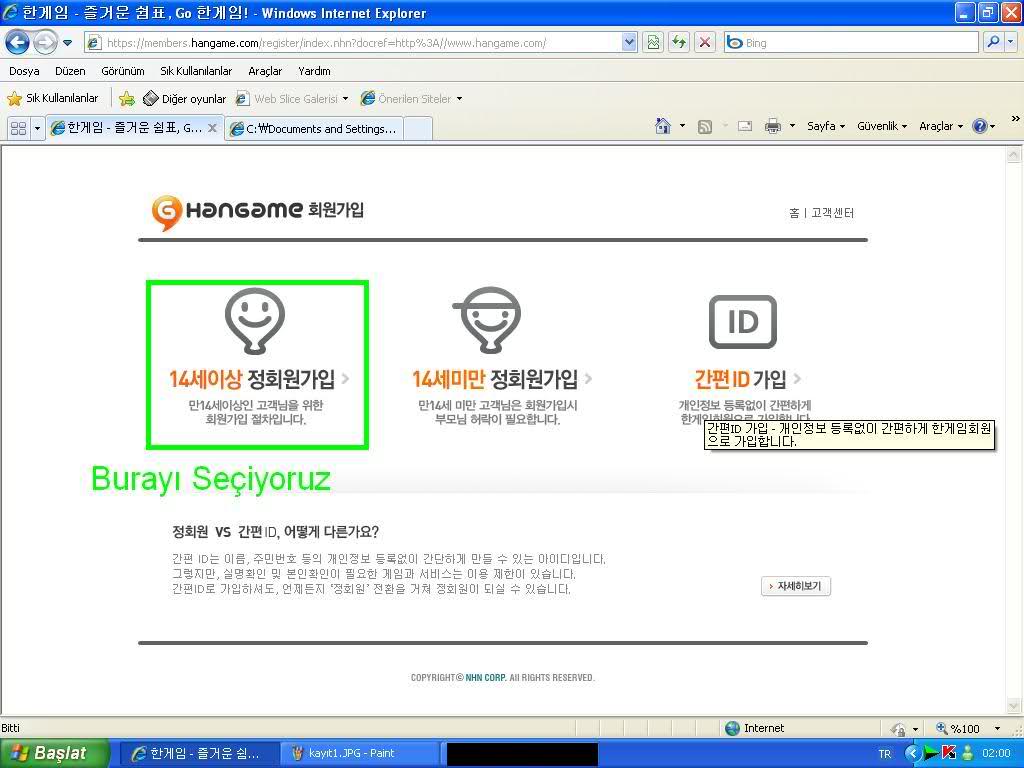Open the Görünüm menu
Image resolution: width=1024 pixels, height=768 pixels.
point(123,71)
